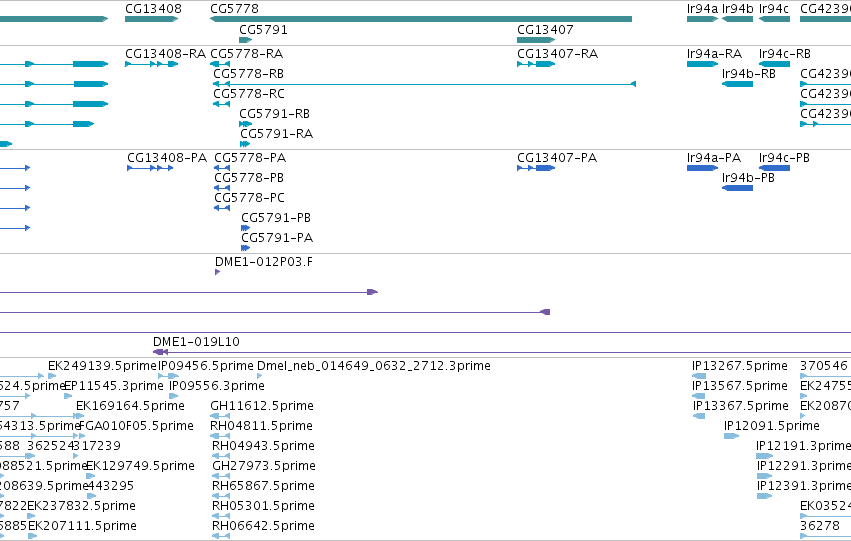This screenshot has width=851, height=541.
Task: Click the IP12091.5prime EST
Action: click(x=732, y=436)
